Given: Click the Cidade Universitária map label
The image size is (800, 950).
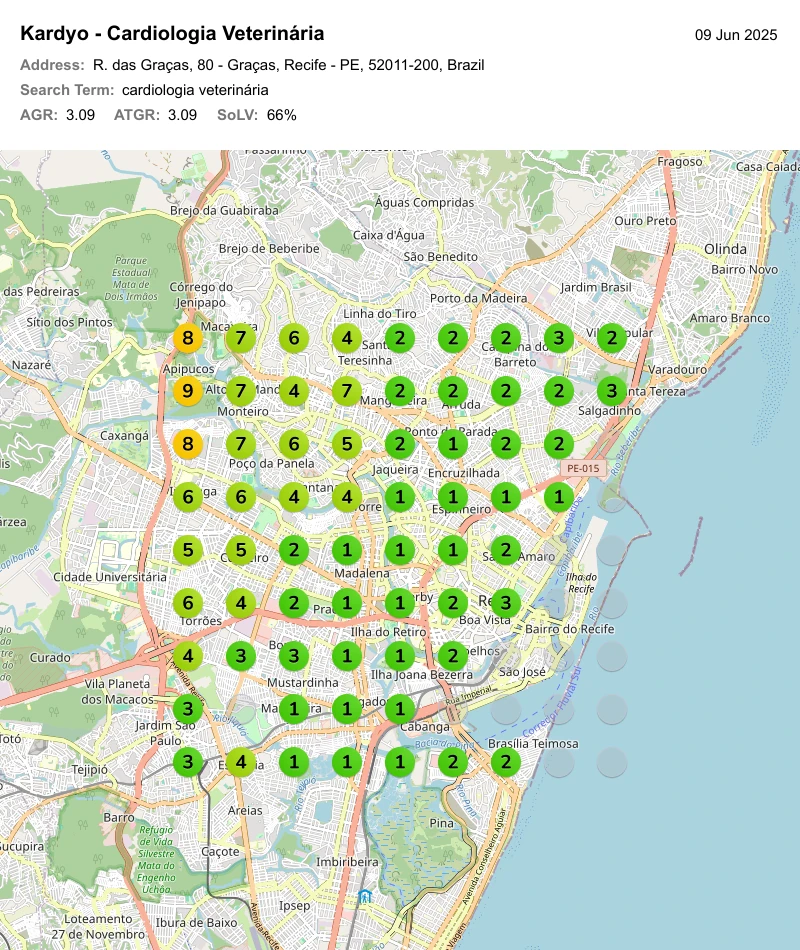Looking at the screenshot, I should pos(110,577).
